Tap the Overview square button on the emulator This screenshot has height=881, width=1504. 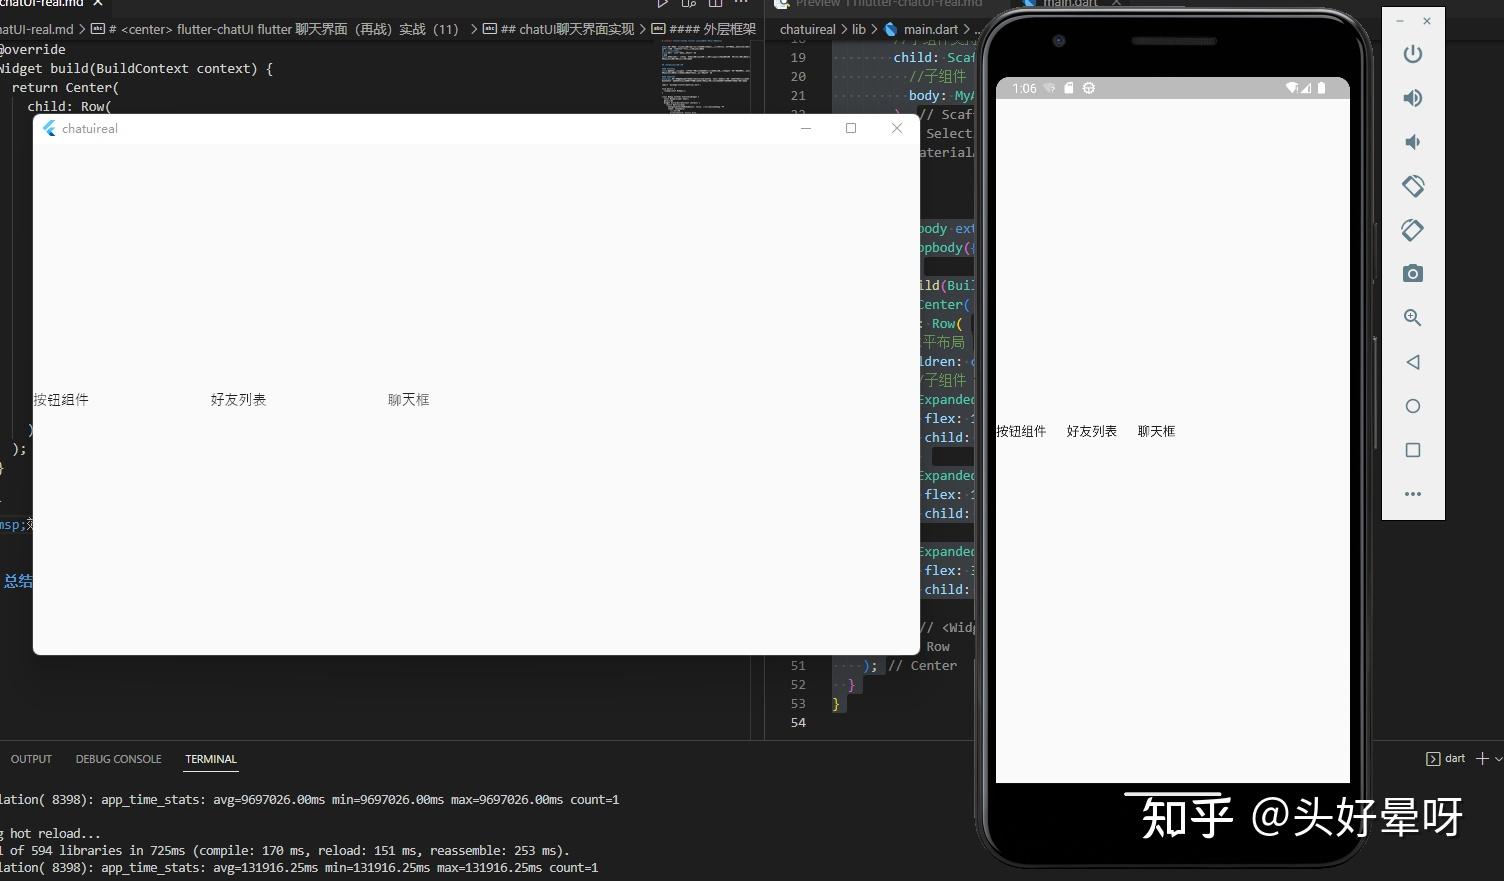click(x=1412, y=450)
